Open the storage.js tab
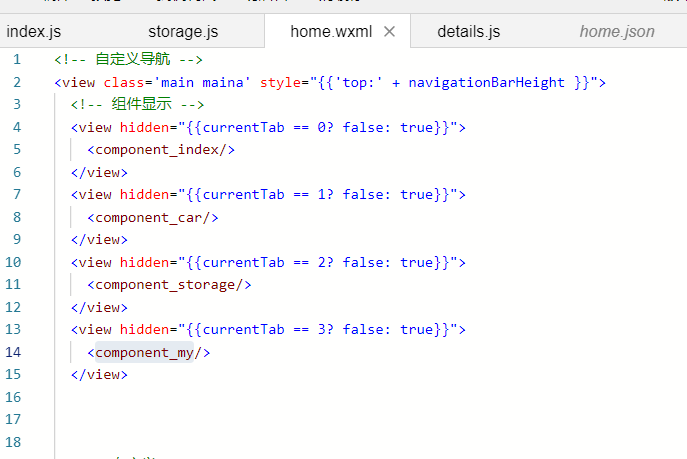This screenshot has width=687, height=459. tap(182, 32)
